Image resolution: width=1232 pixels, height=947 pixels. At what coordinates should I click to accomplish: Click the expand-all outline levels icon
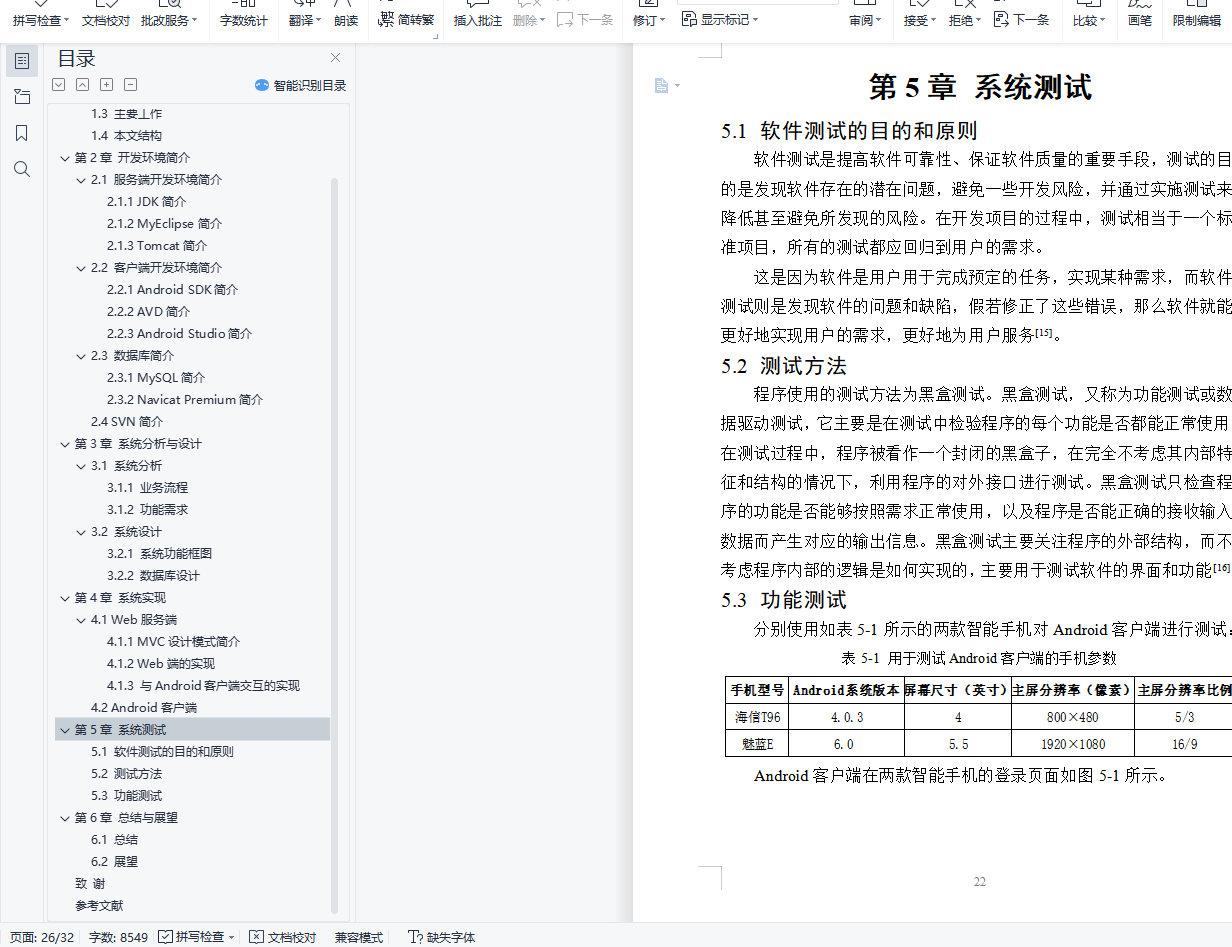tap(59, 85)
